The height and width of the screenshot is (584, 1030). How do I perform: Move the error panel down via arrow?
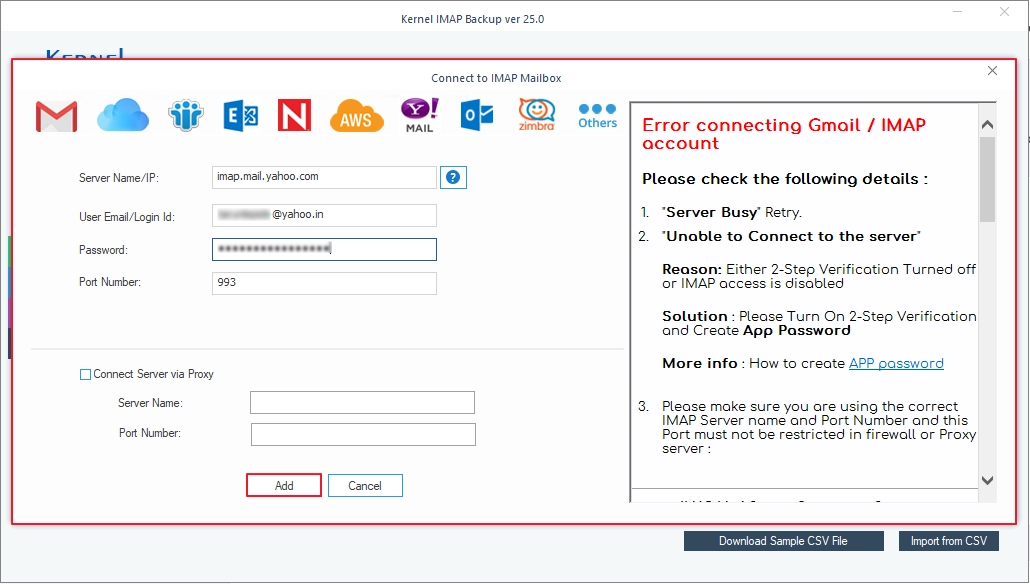coord(987,480)
